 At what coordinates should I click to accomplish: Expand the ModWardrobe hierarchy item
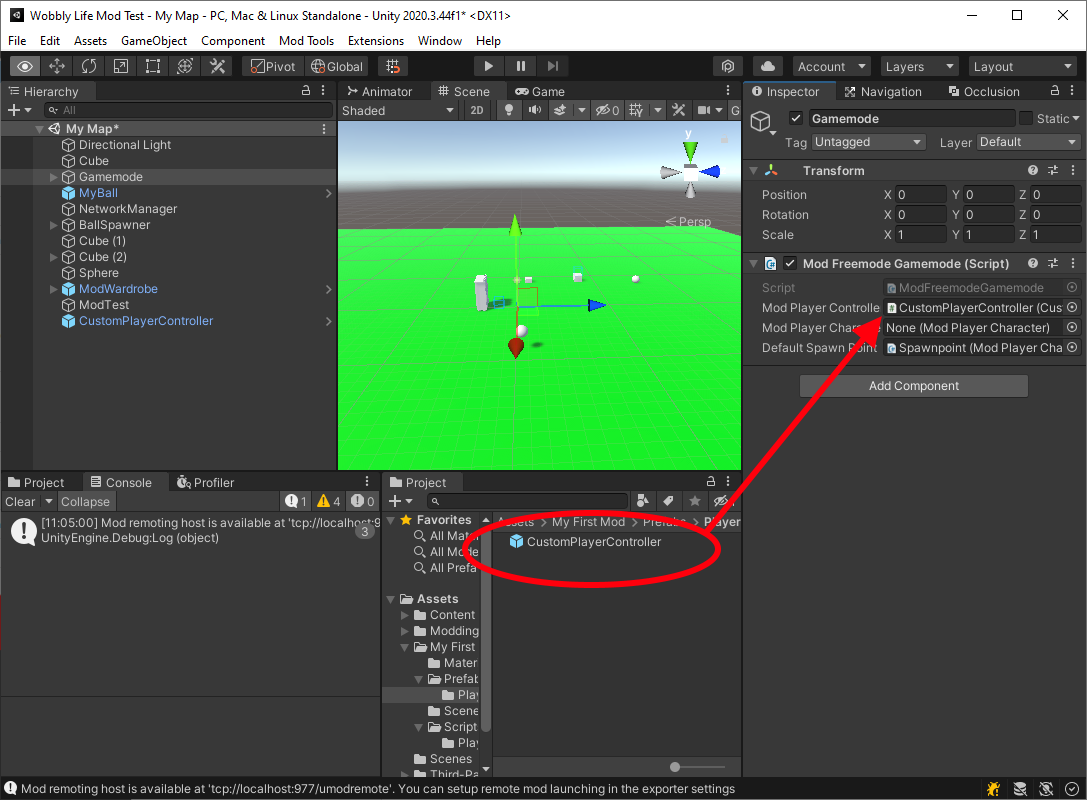[53, 289]
